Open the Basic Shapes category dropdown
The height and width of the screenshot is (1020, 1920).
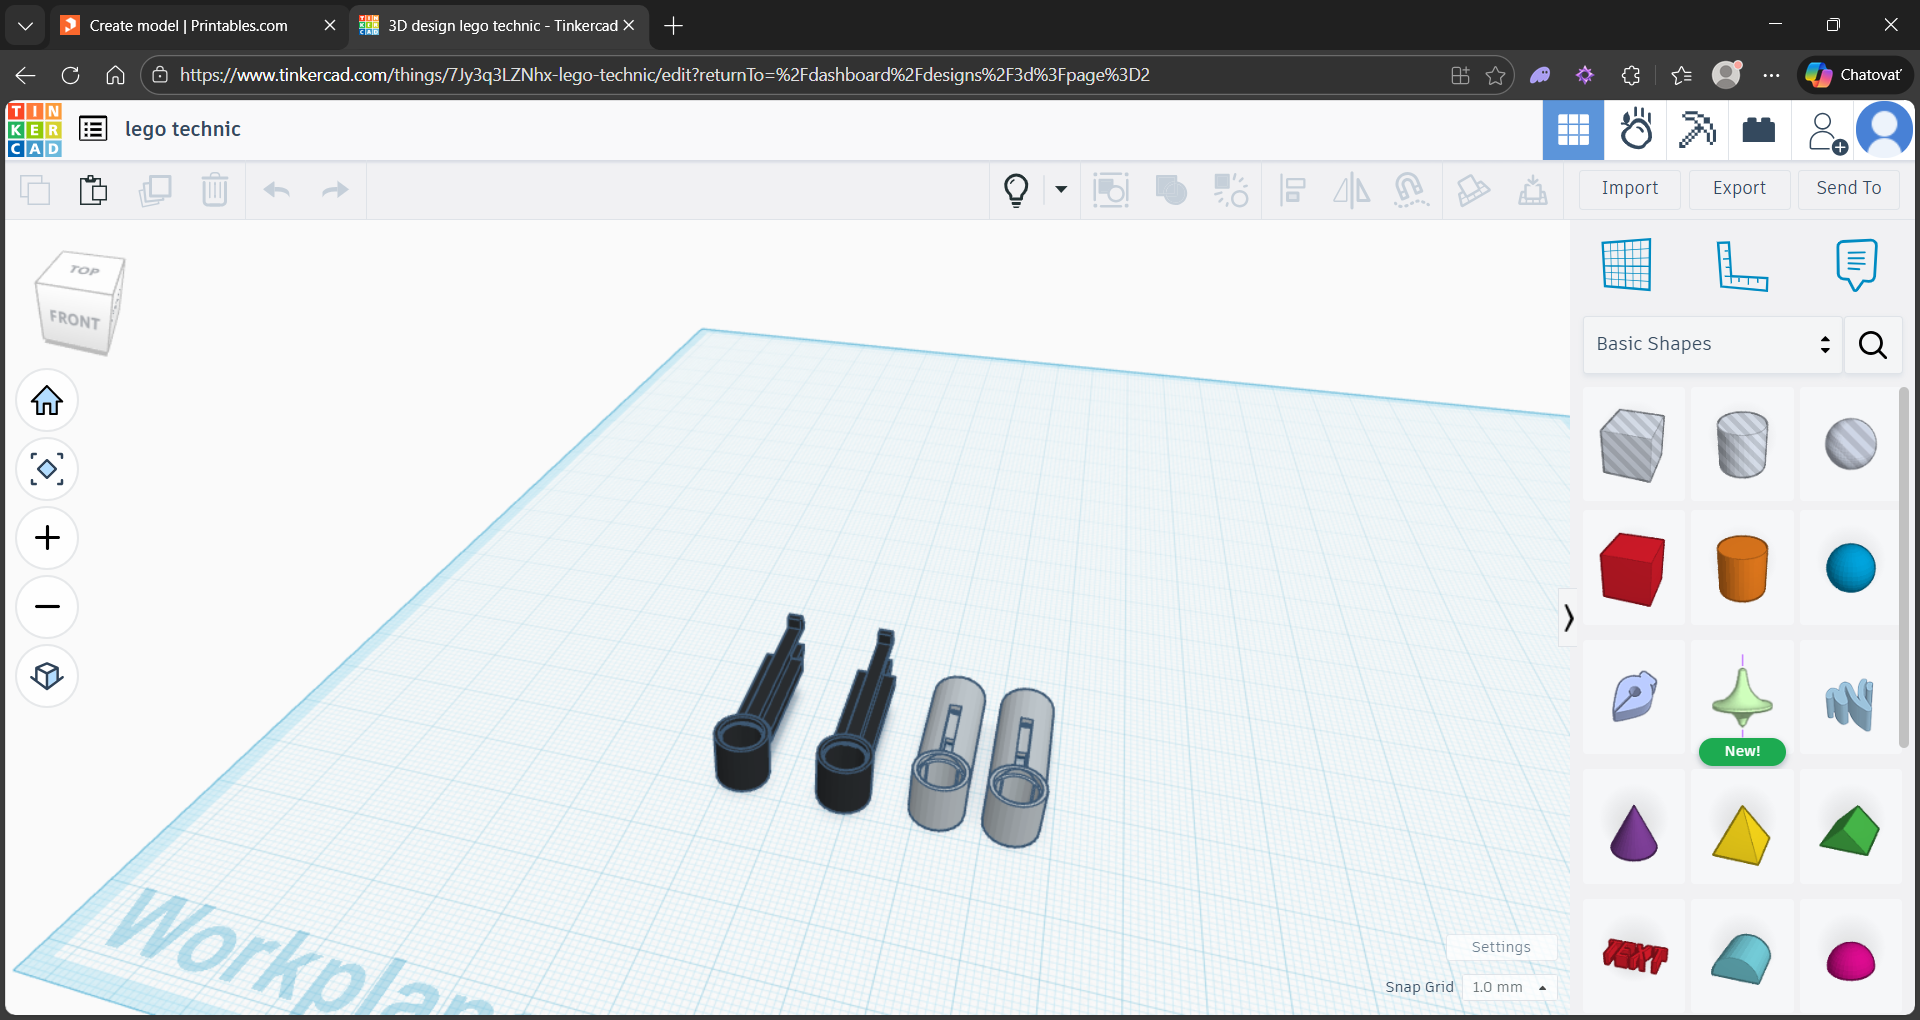[1712, 344]
